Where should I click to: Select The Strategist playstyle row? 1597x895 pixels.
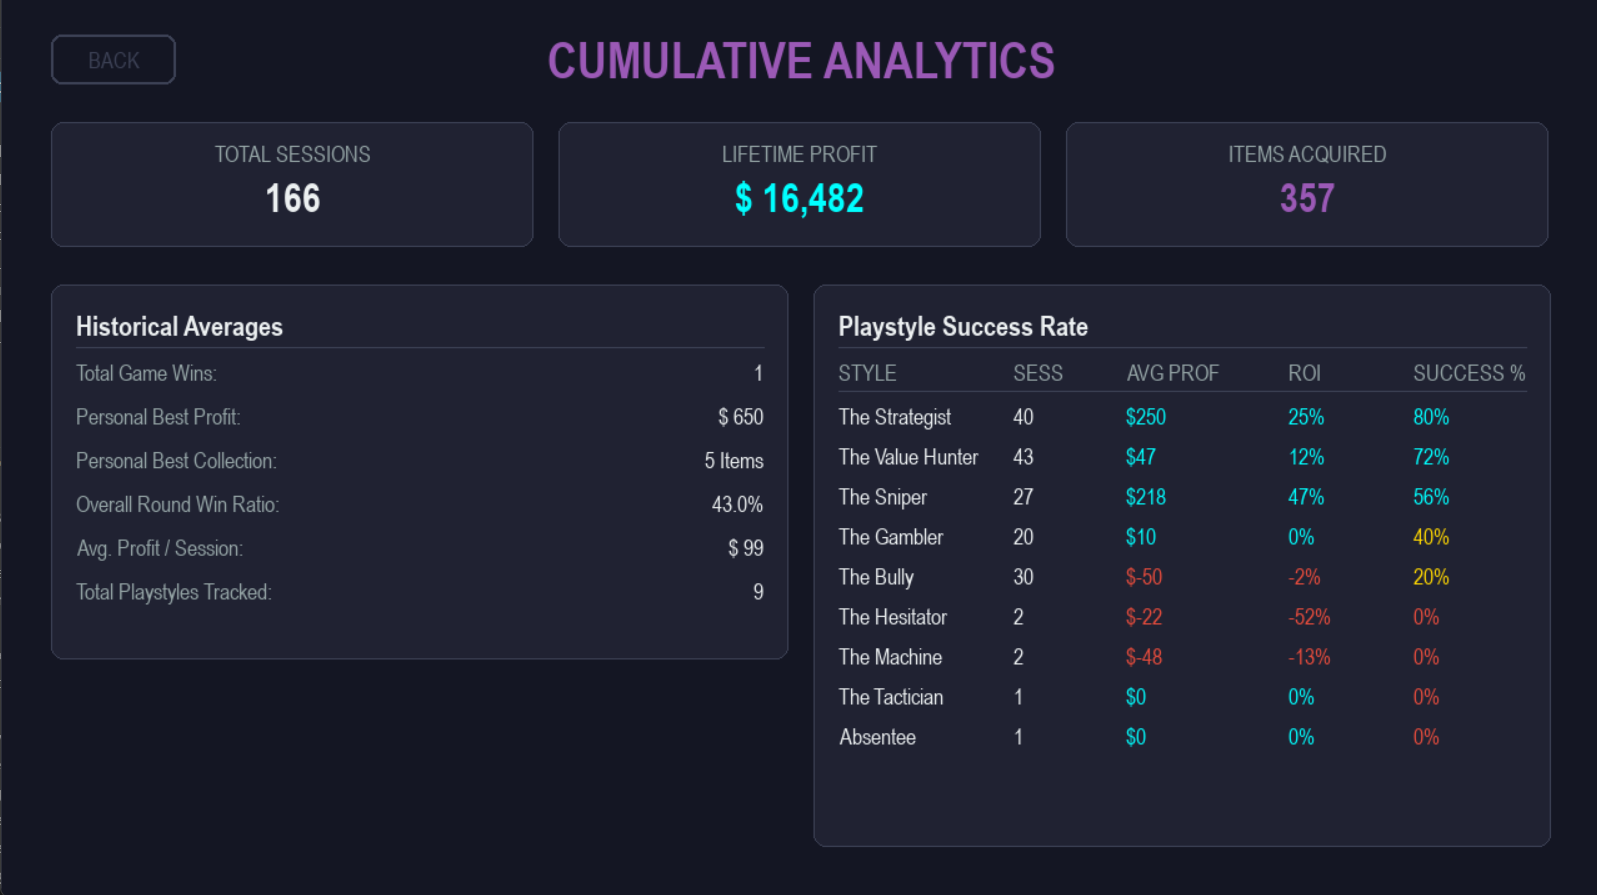click(x=895, y=417)
